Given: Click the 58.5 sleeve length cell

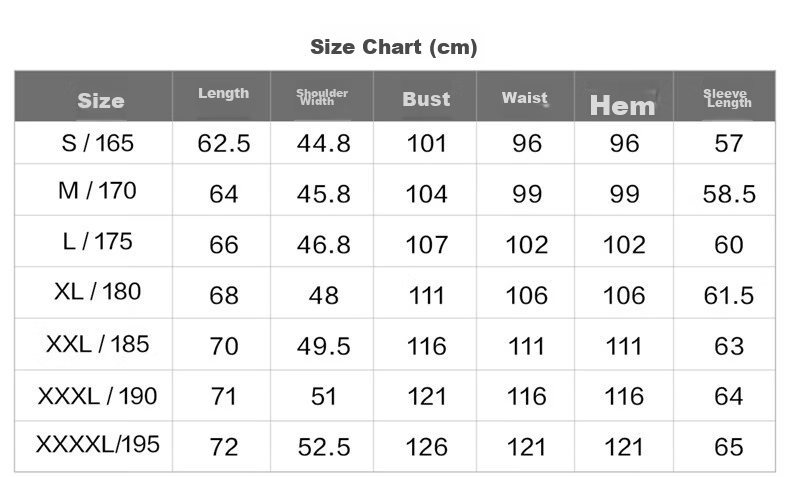Looking at the screenshot, I should tap(729, 194).
